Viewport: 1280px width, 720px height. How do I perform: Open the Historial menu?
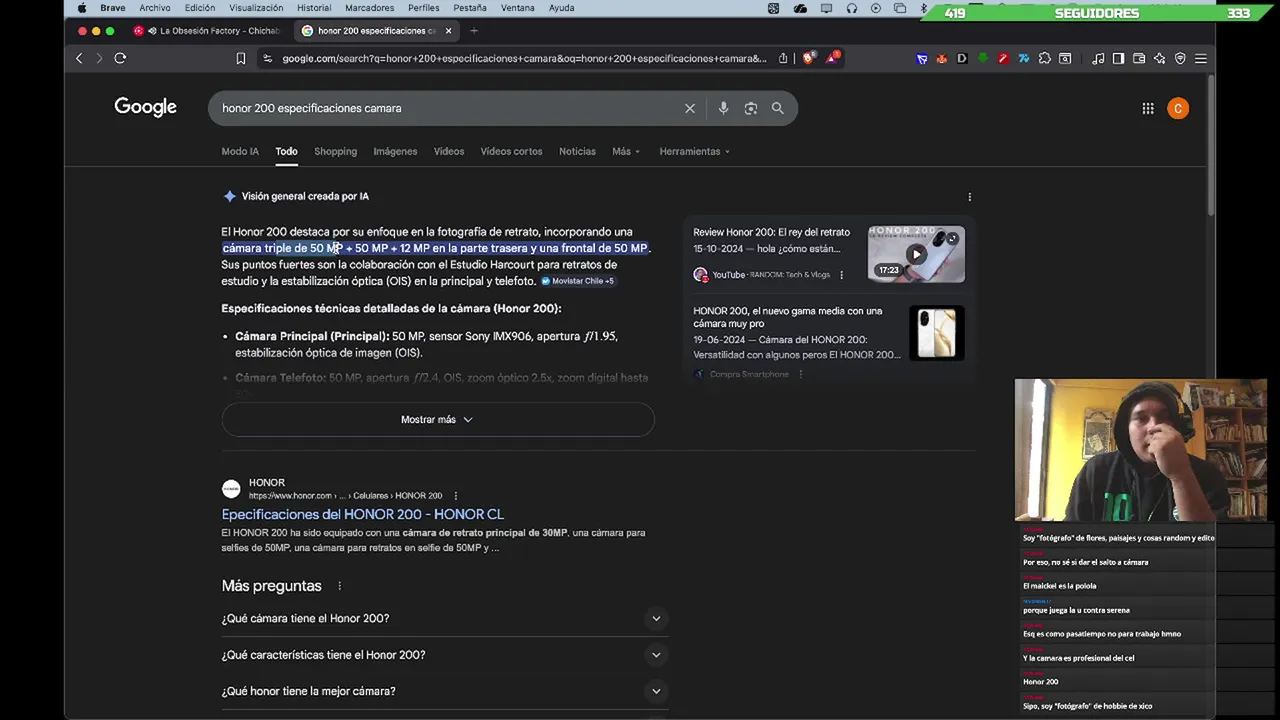coord(314,8)
